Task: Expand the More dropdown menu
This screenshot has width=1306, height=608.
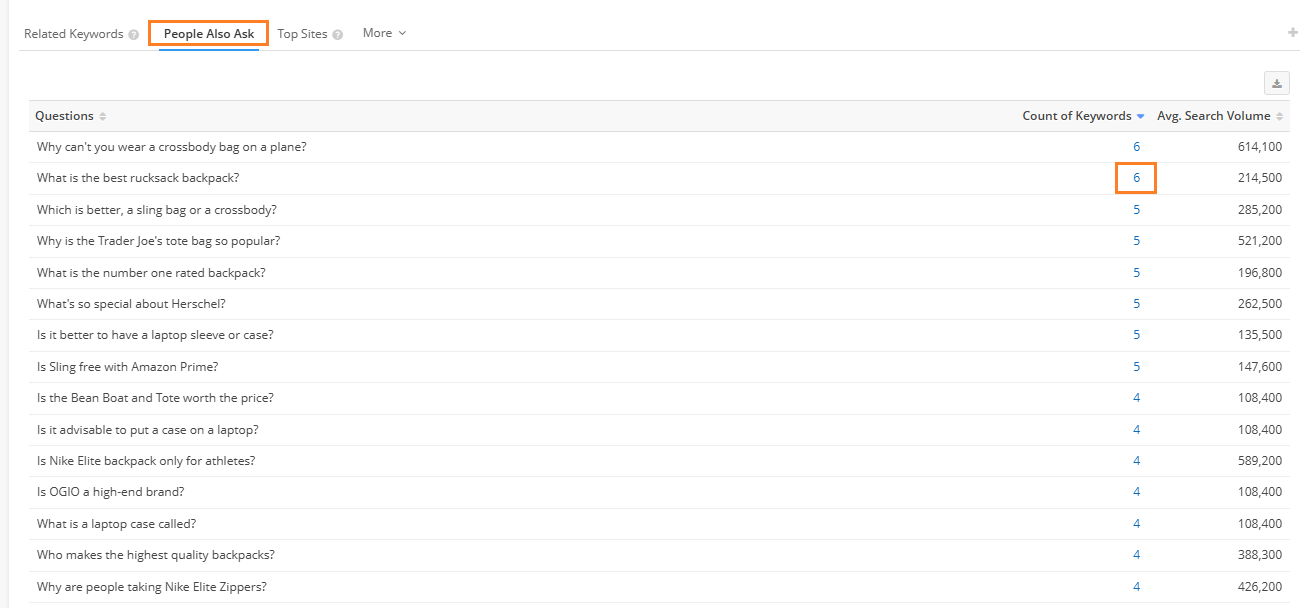Action: (x=384, y=33)
